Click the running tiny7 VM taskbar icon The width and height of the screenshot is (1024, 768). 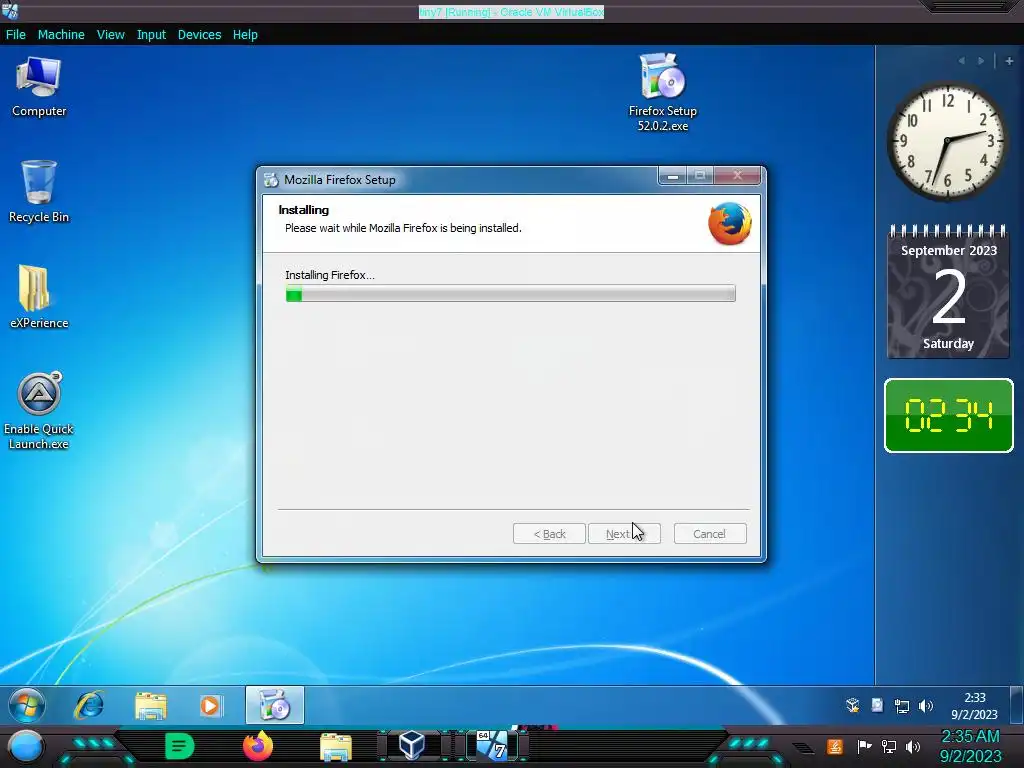(492, 745)
